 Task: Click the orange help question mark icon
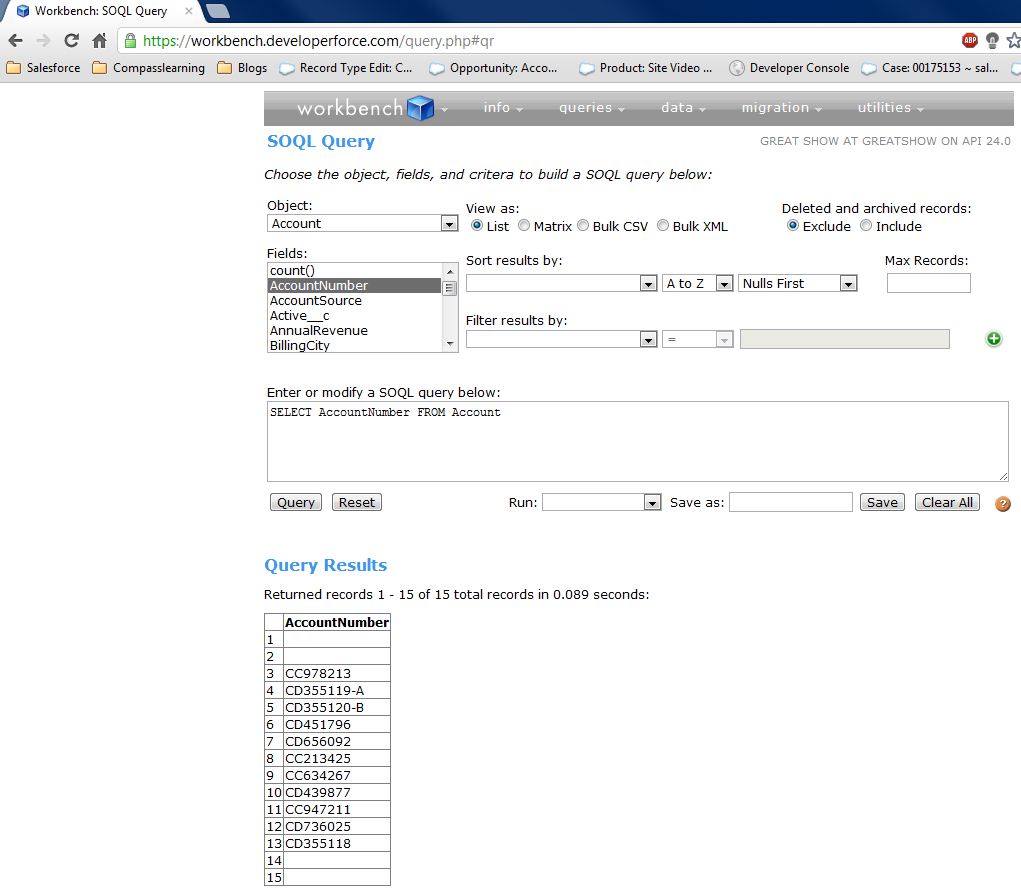[1002, 505]
